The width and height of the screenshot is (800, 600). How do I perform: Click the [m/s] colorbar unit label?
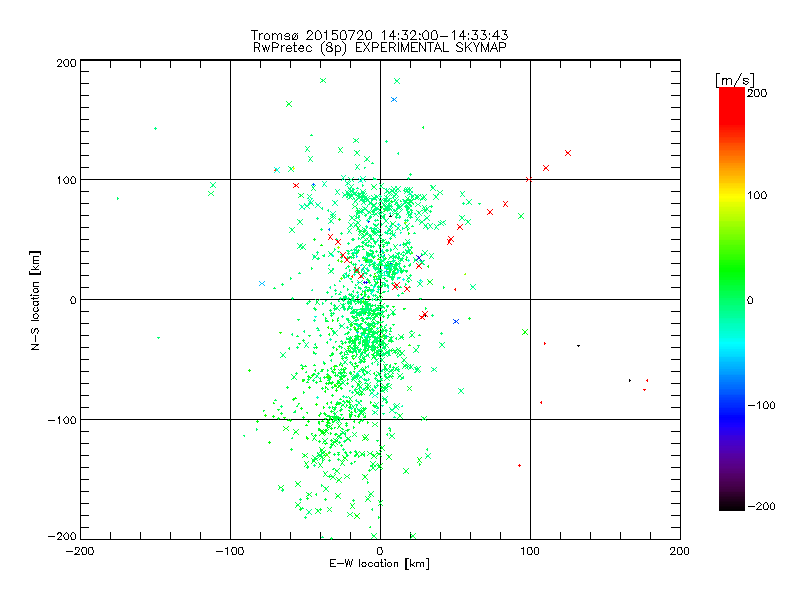(x=734, y=80)
